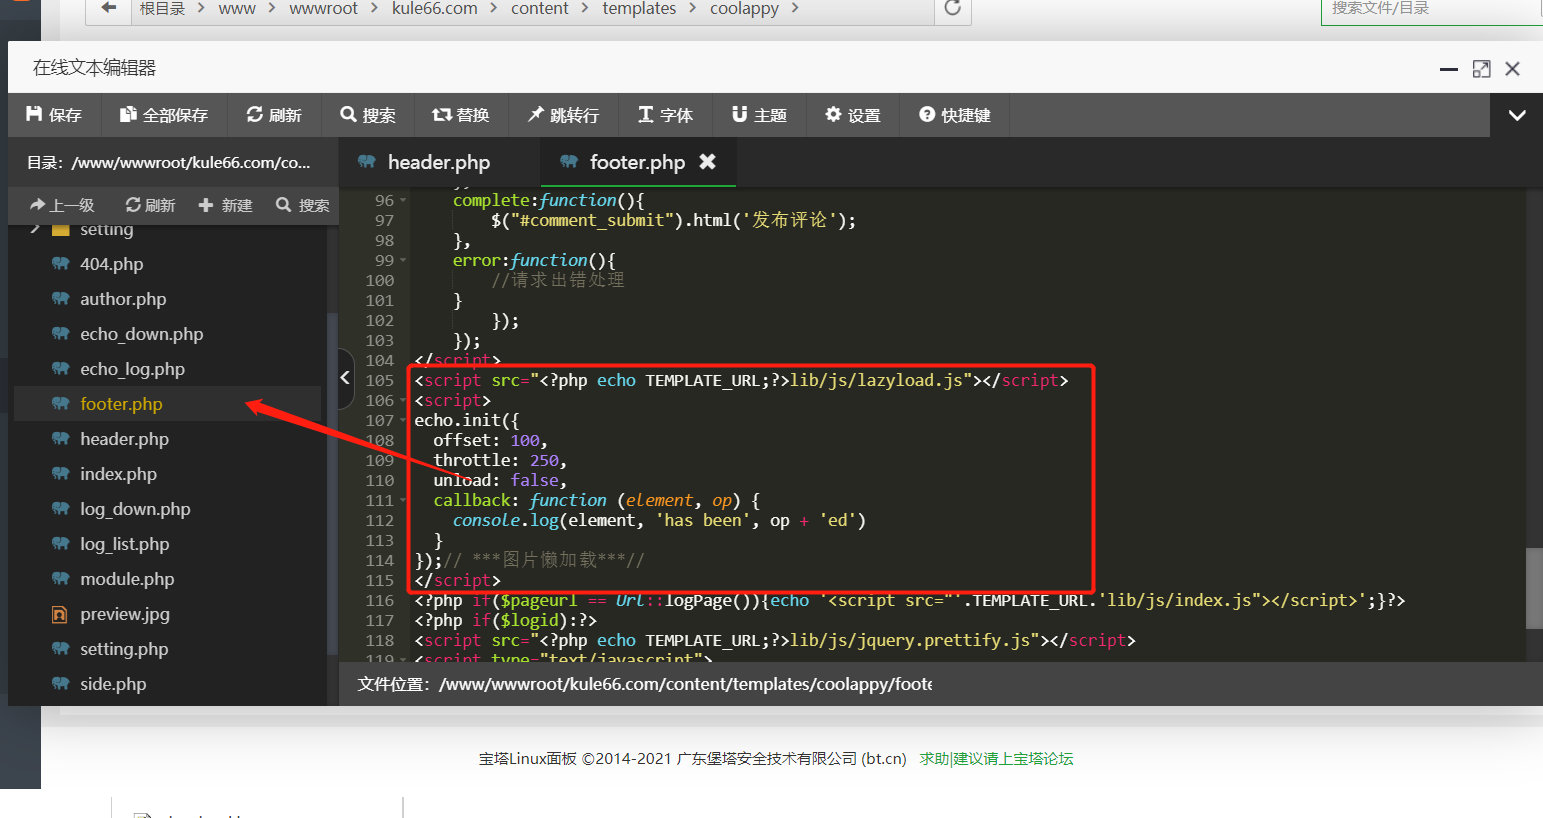1543x818 pixels.
Task: Open Jump to line (跳转行)
Action: point(563,115)
